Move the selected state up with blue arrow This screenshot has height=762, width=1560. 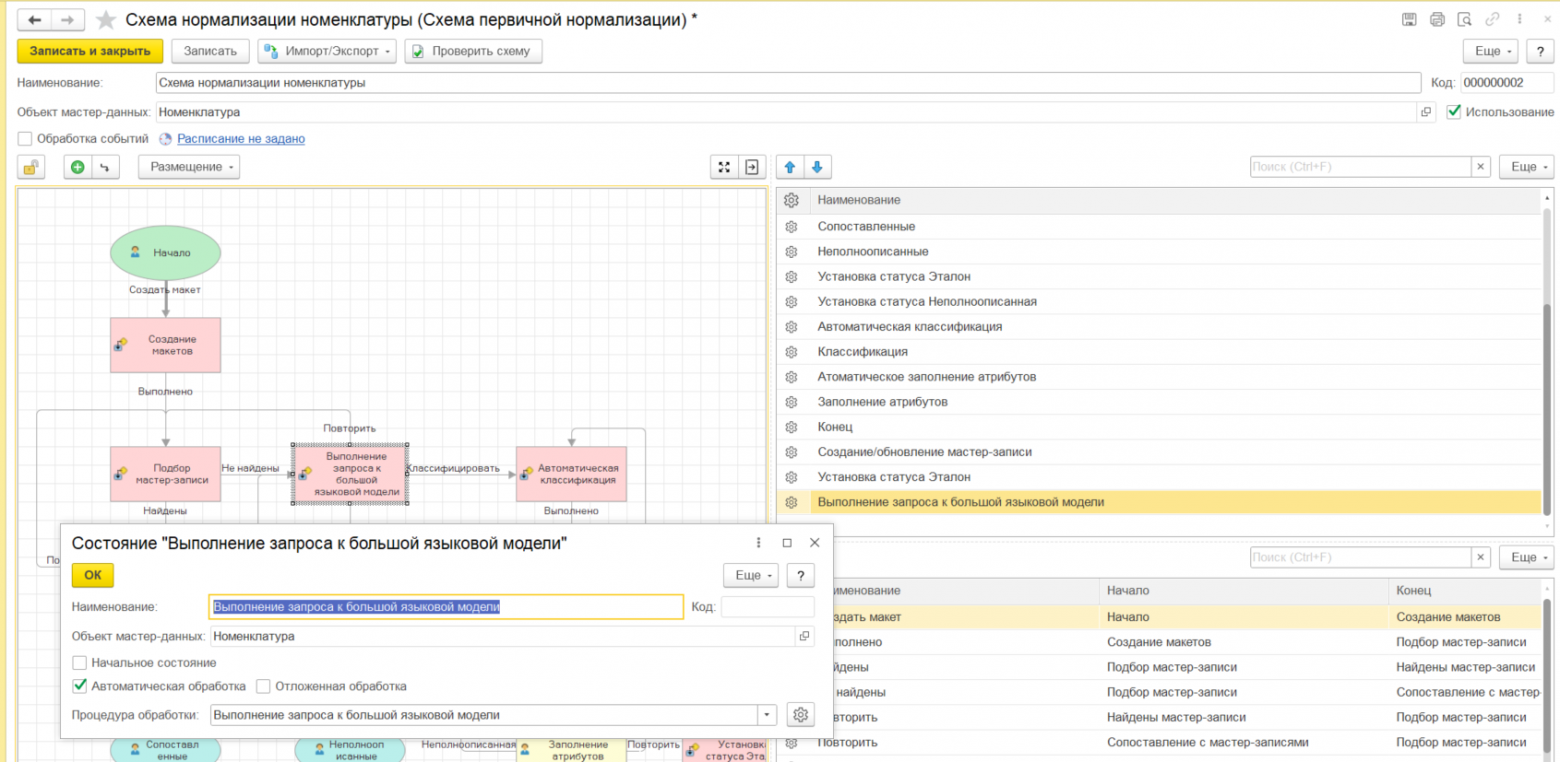790,167
